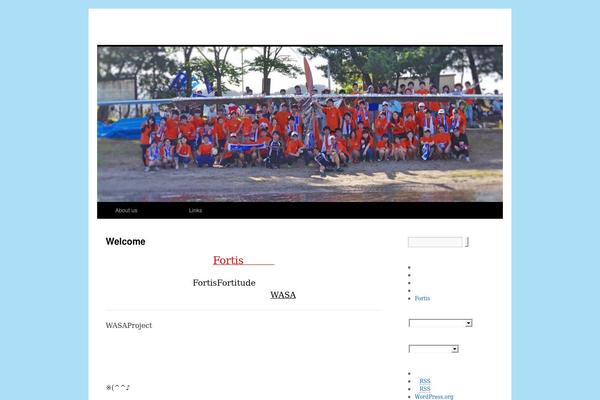Expand the narrower sidebar dropdown
This screenshot has height=400, width=600.
[x=434, y=349]
